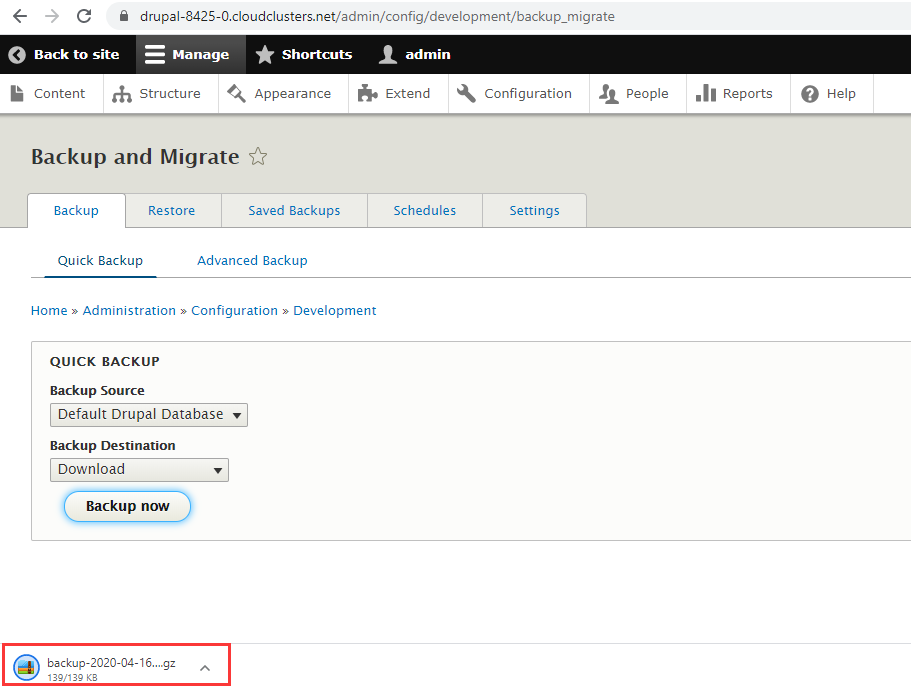Open the Content section in the admin toolbar
The height and width of the screenshot is (690, 911).
point(48,93)
